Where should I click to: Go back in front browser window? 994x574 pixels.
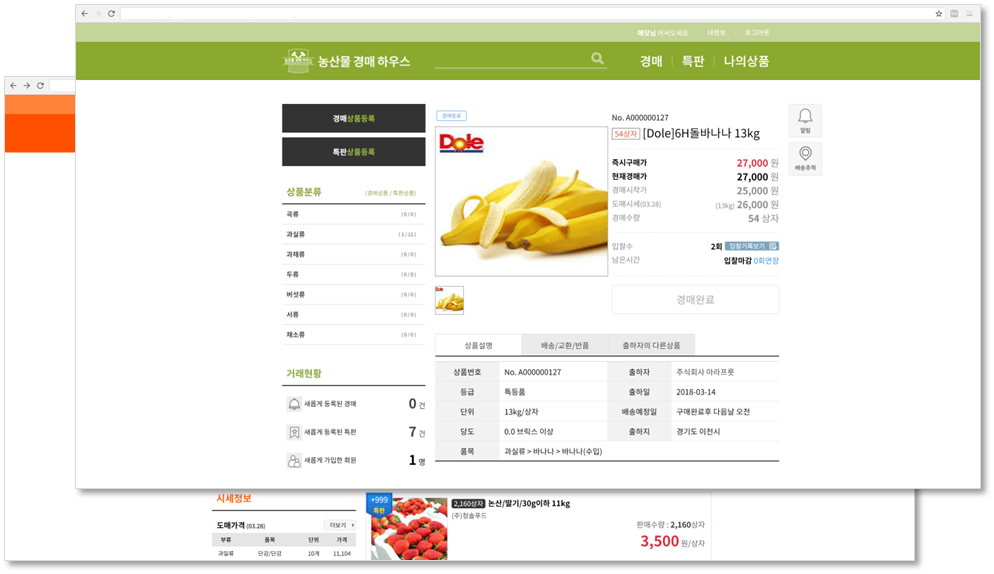pos(84,13)
